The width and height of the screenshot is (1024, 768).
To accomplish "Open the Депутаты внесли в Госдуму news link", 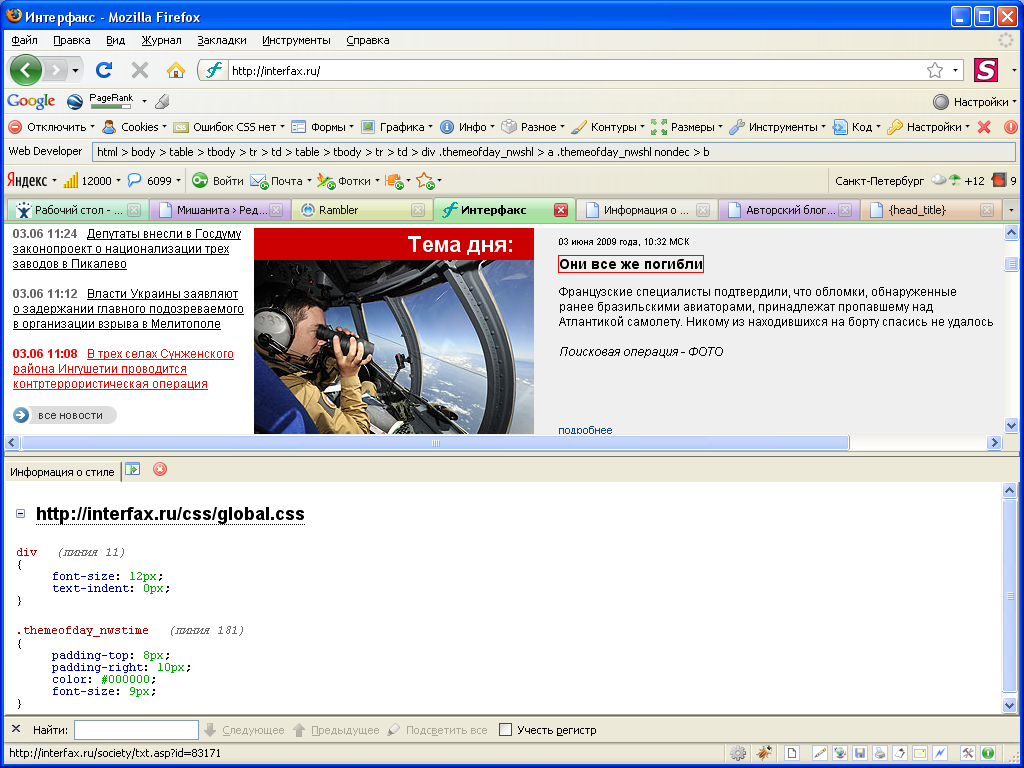I will (127, 249).
